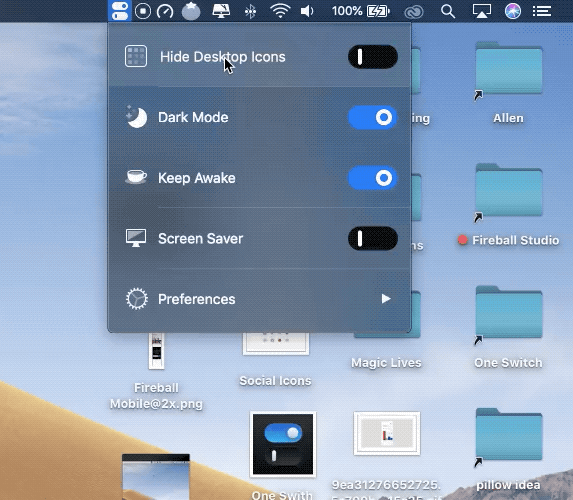Click the pillow idea name label
The width and height of the screenshot is (573, 500).
point(508,485)
